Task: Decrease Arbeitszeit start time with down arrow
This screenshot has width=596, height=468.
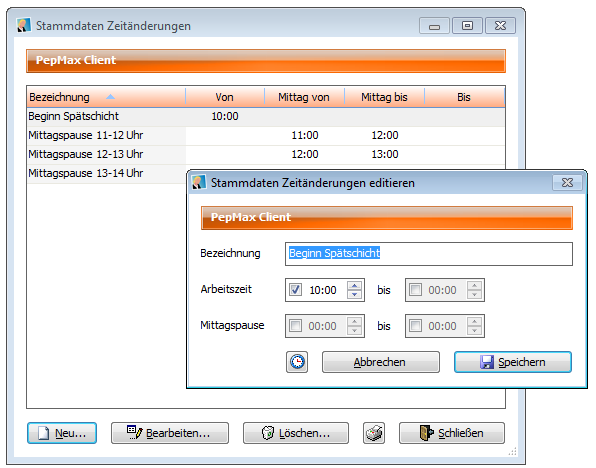Action: (354, 294)
